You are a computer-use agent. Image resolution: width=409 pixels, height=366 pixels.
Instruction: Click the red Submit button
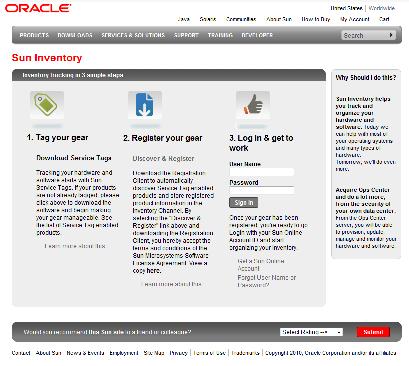point(373,332)
